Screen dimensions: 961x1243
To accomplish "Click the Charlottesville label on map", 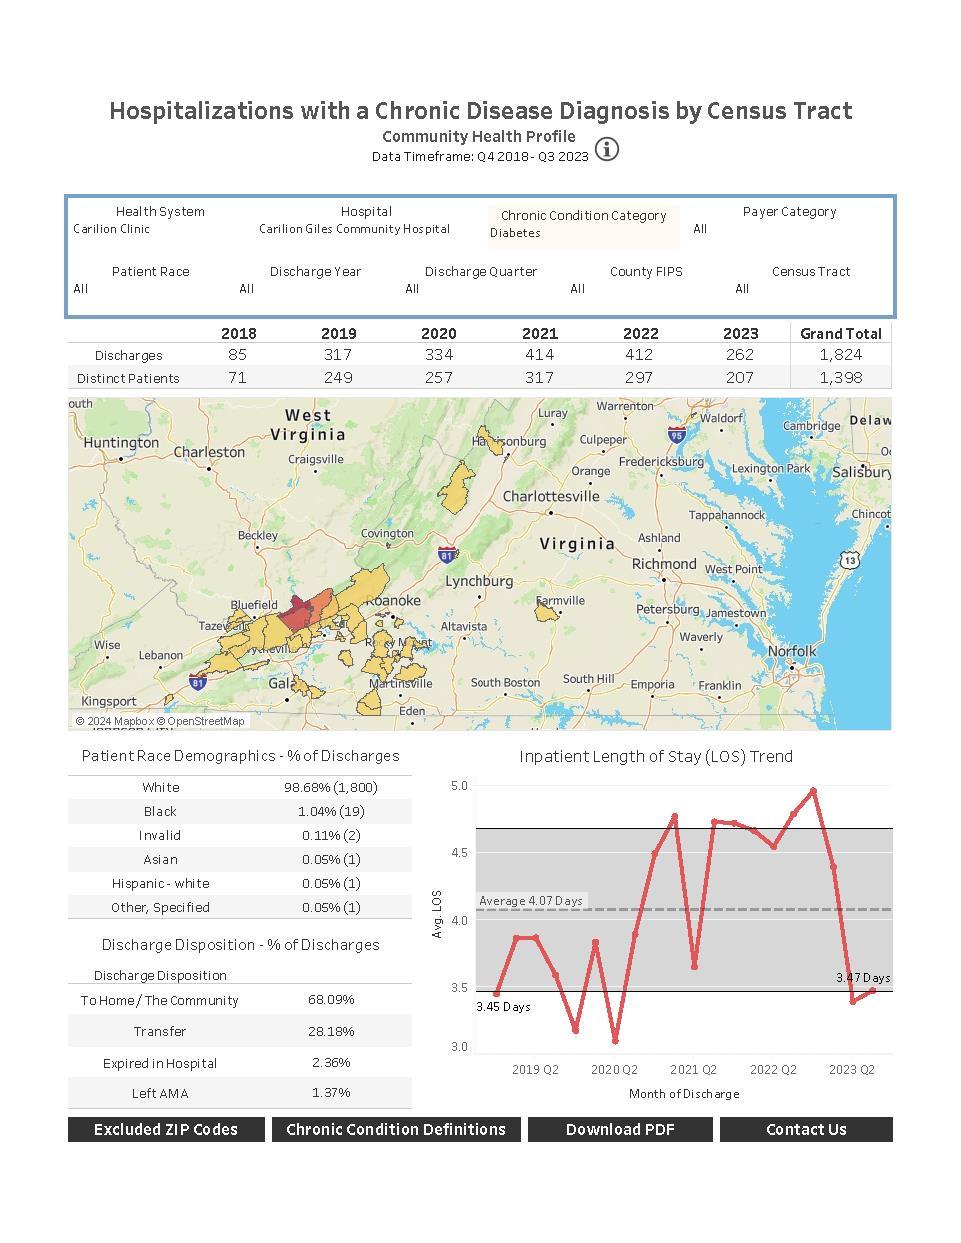I will [x=551, y=496].
